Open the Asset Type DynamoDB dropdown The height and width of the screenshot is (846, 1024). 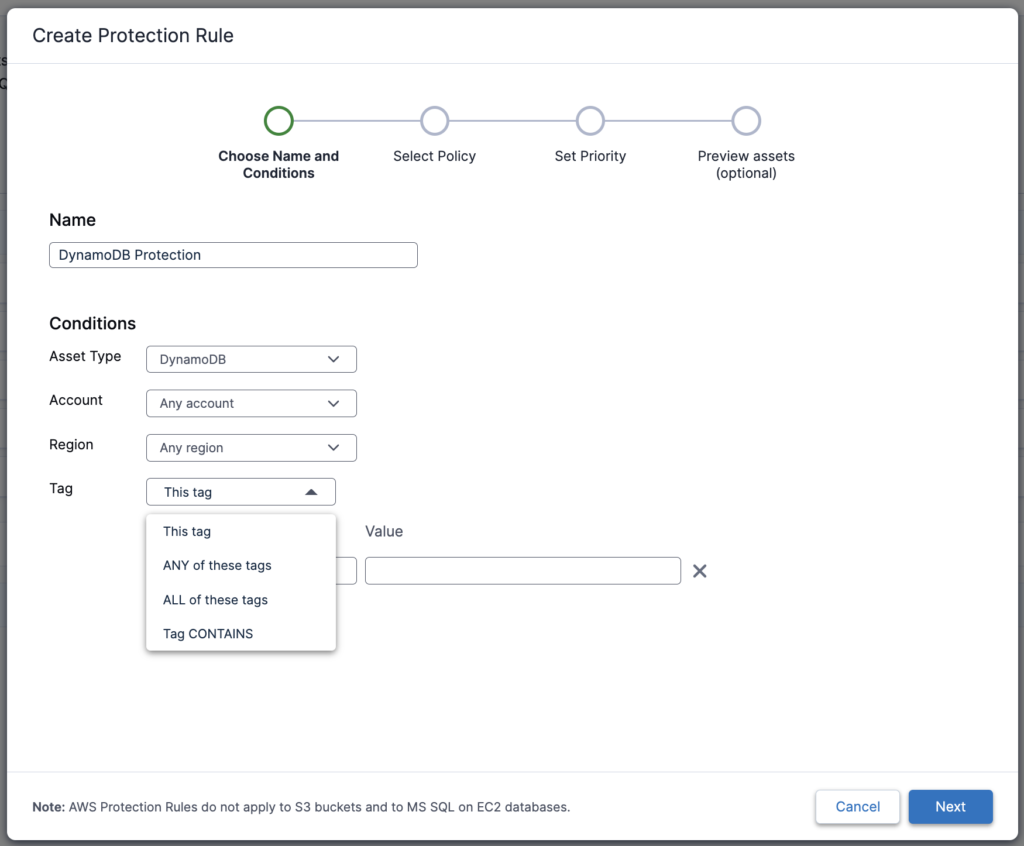tap(251, 359)
